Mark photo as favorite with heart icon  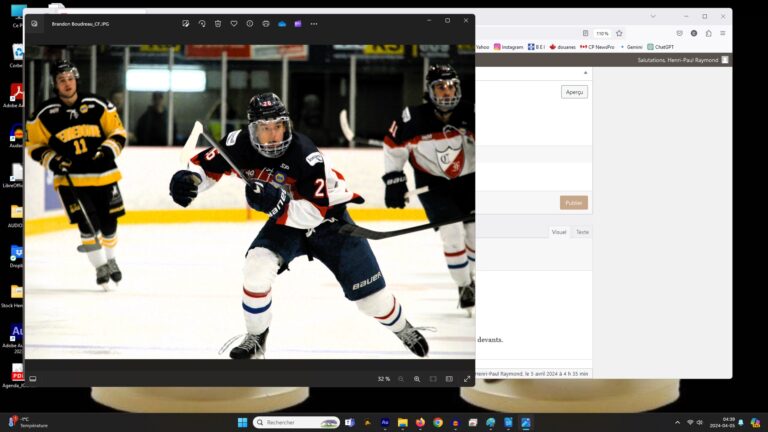(234, 23)
